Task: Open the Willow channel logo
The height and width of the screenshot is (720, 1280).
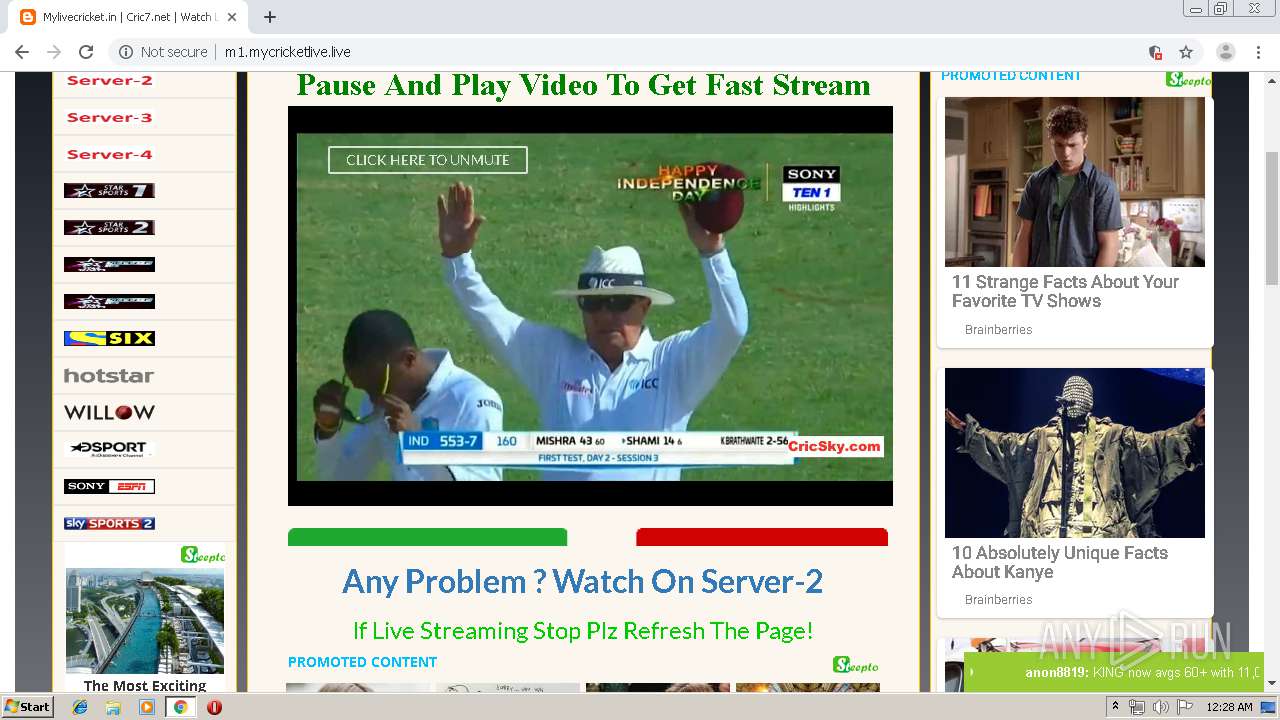Action: coord(109,412)
